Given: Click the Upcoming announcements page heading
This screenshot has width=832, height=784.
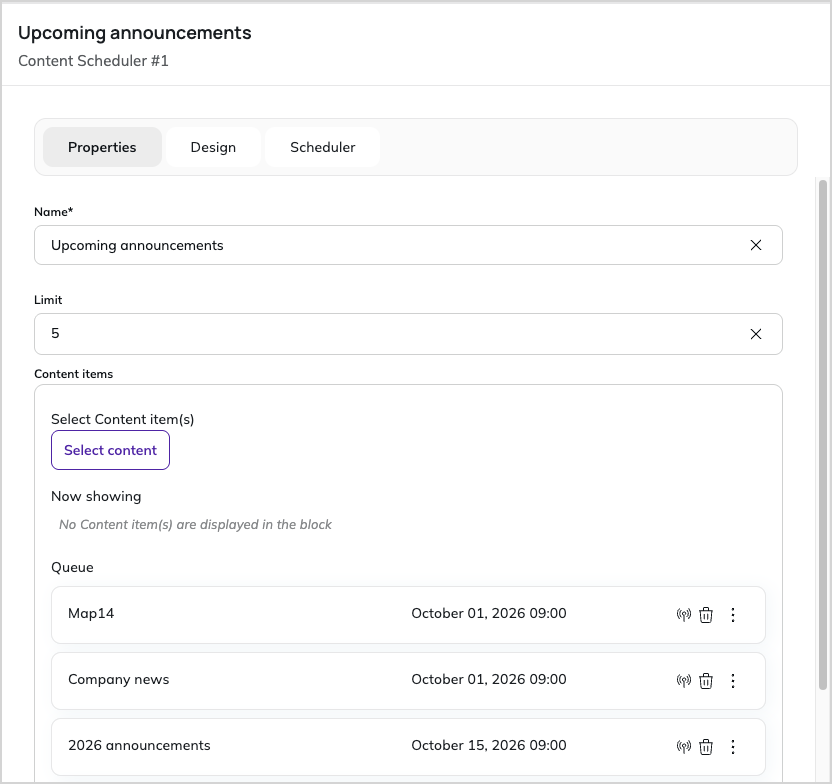Looking at the screenshot, I should (135, 33).
